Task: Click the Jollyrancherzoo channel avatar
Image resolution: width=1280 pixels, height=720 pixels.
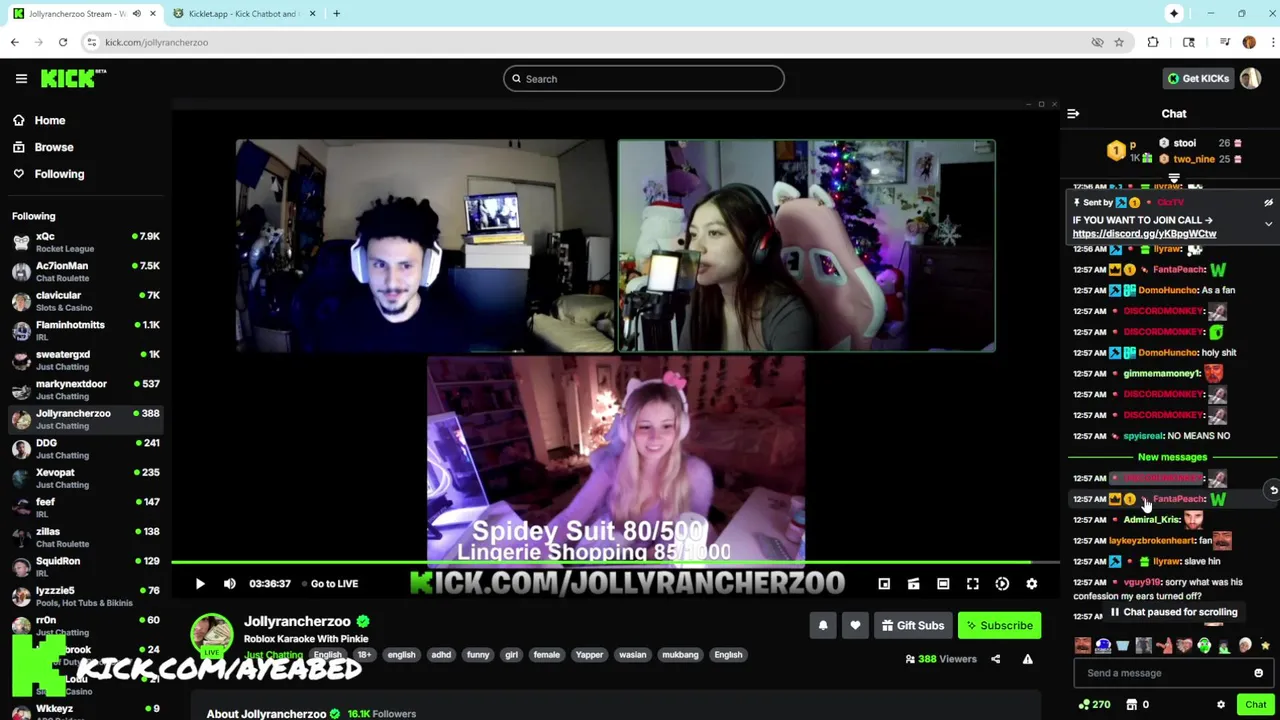Action: point(212,636)
